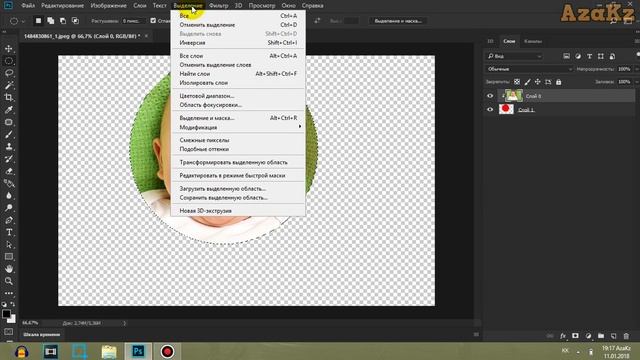
Task: Select the Clone Stamp tool
Action: [x=9, y=147]
